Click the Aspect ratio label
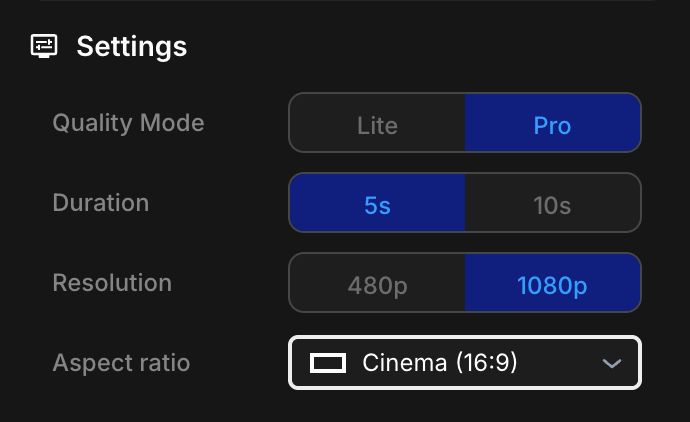This screenshot has width=690, height=422. (121, 362)
